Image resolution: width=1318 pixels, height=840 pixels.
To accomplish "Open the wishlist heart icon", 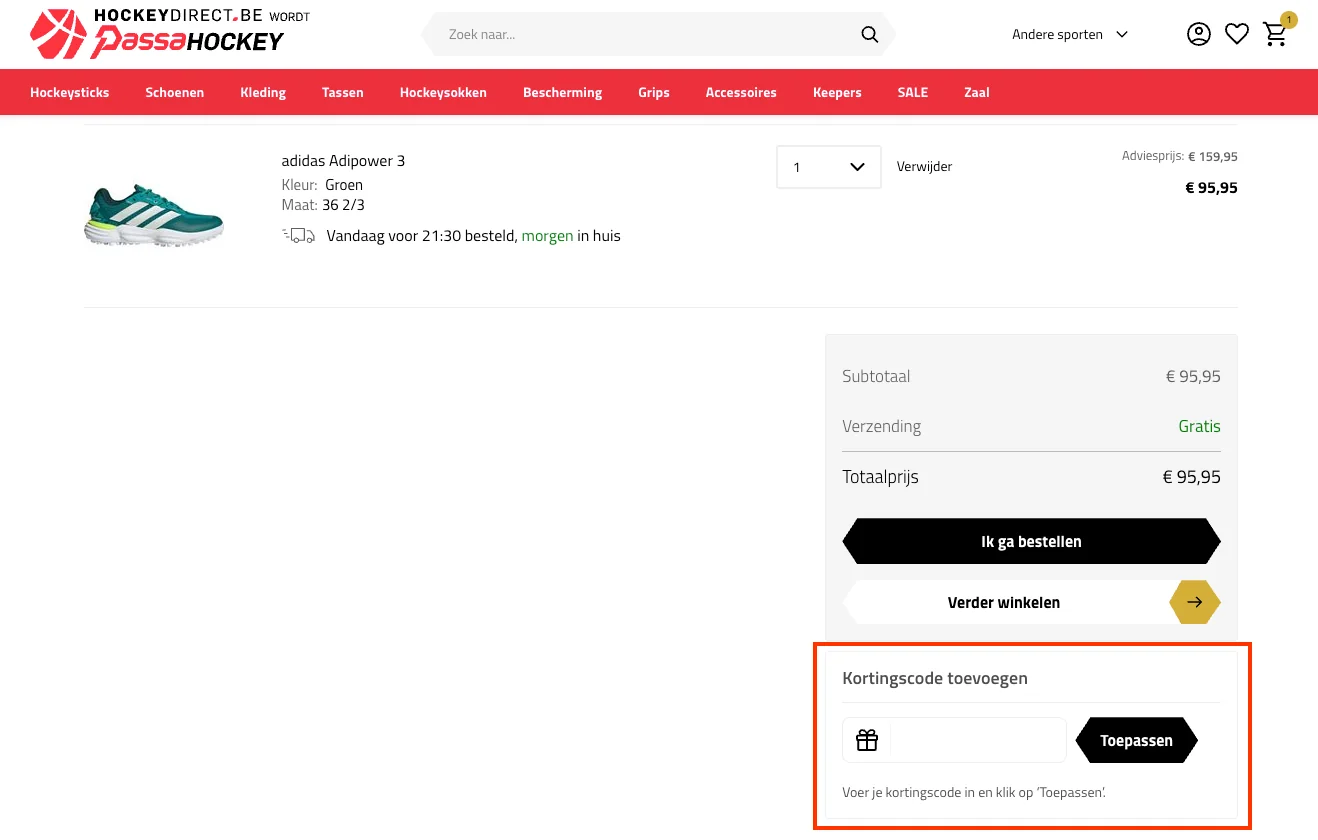I will (x=1237, y=34).
